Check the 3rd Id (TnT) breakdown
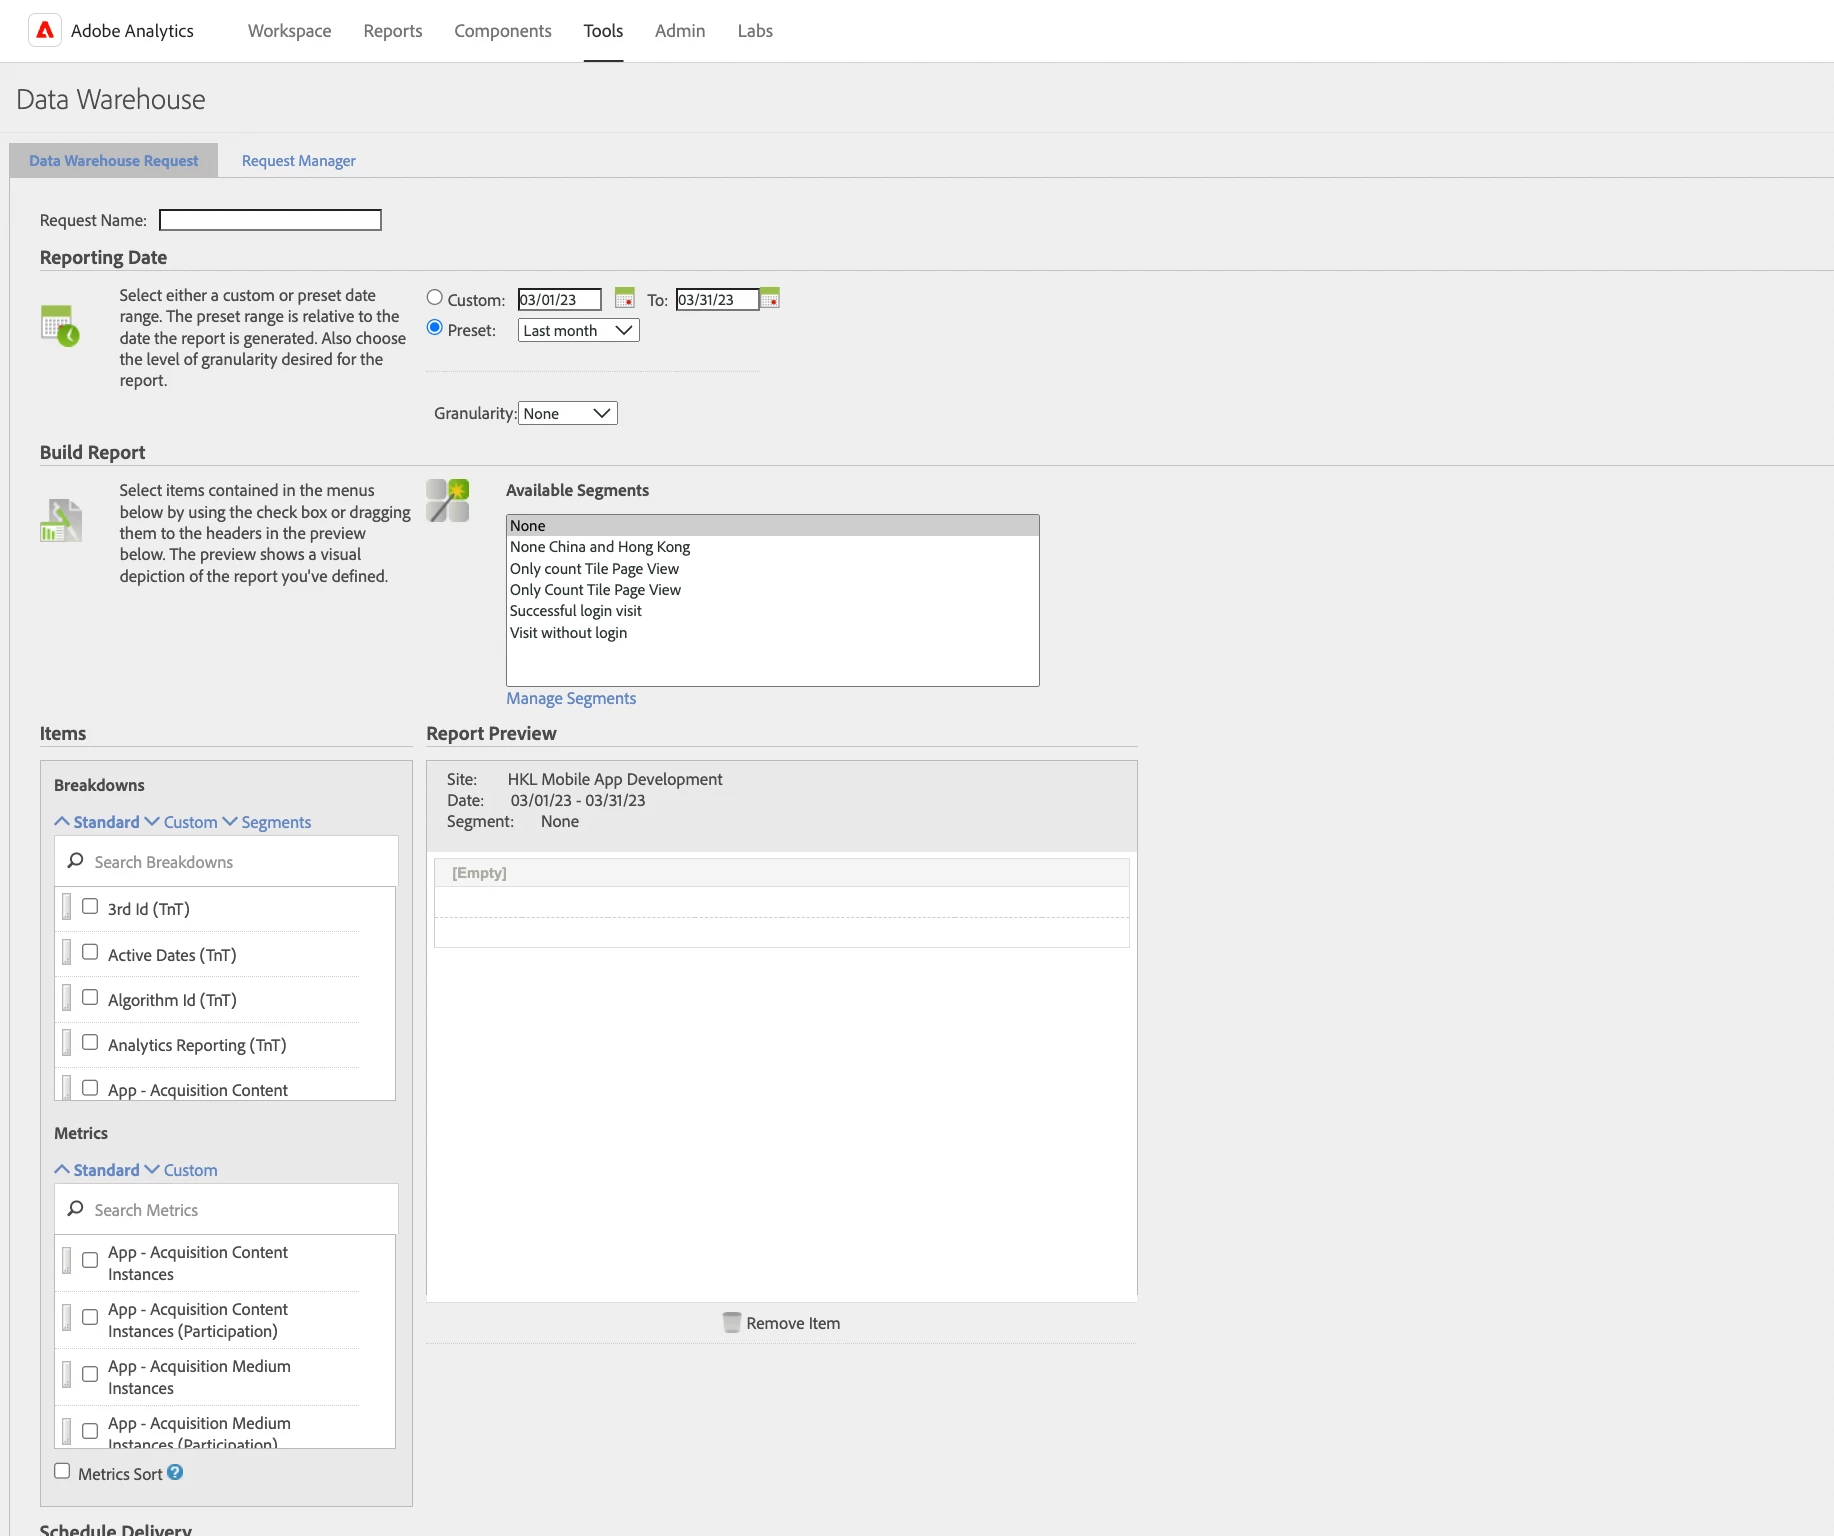Viewport: 1834px width, 1536px height. (x=90, y=906)
